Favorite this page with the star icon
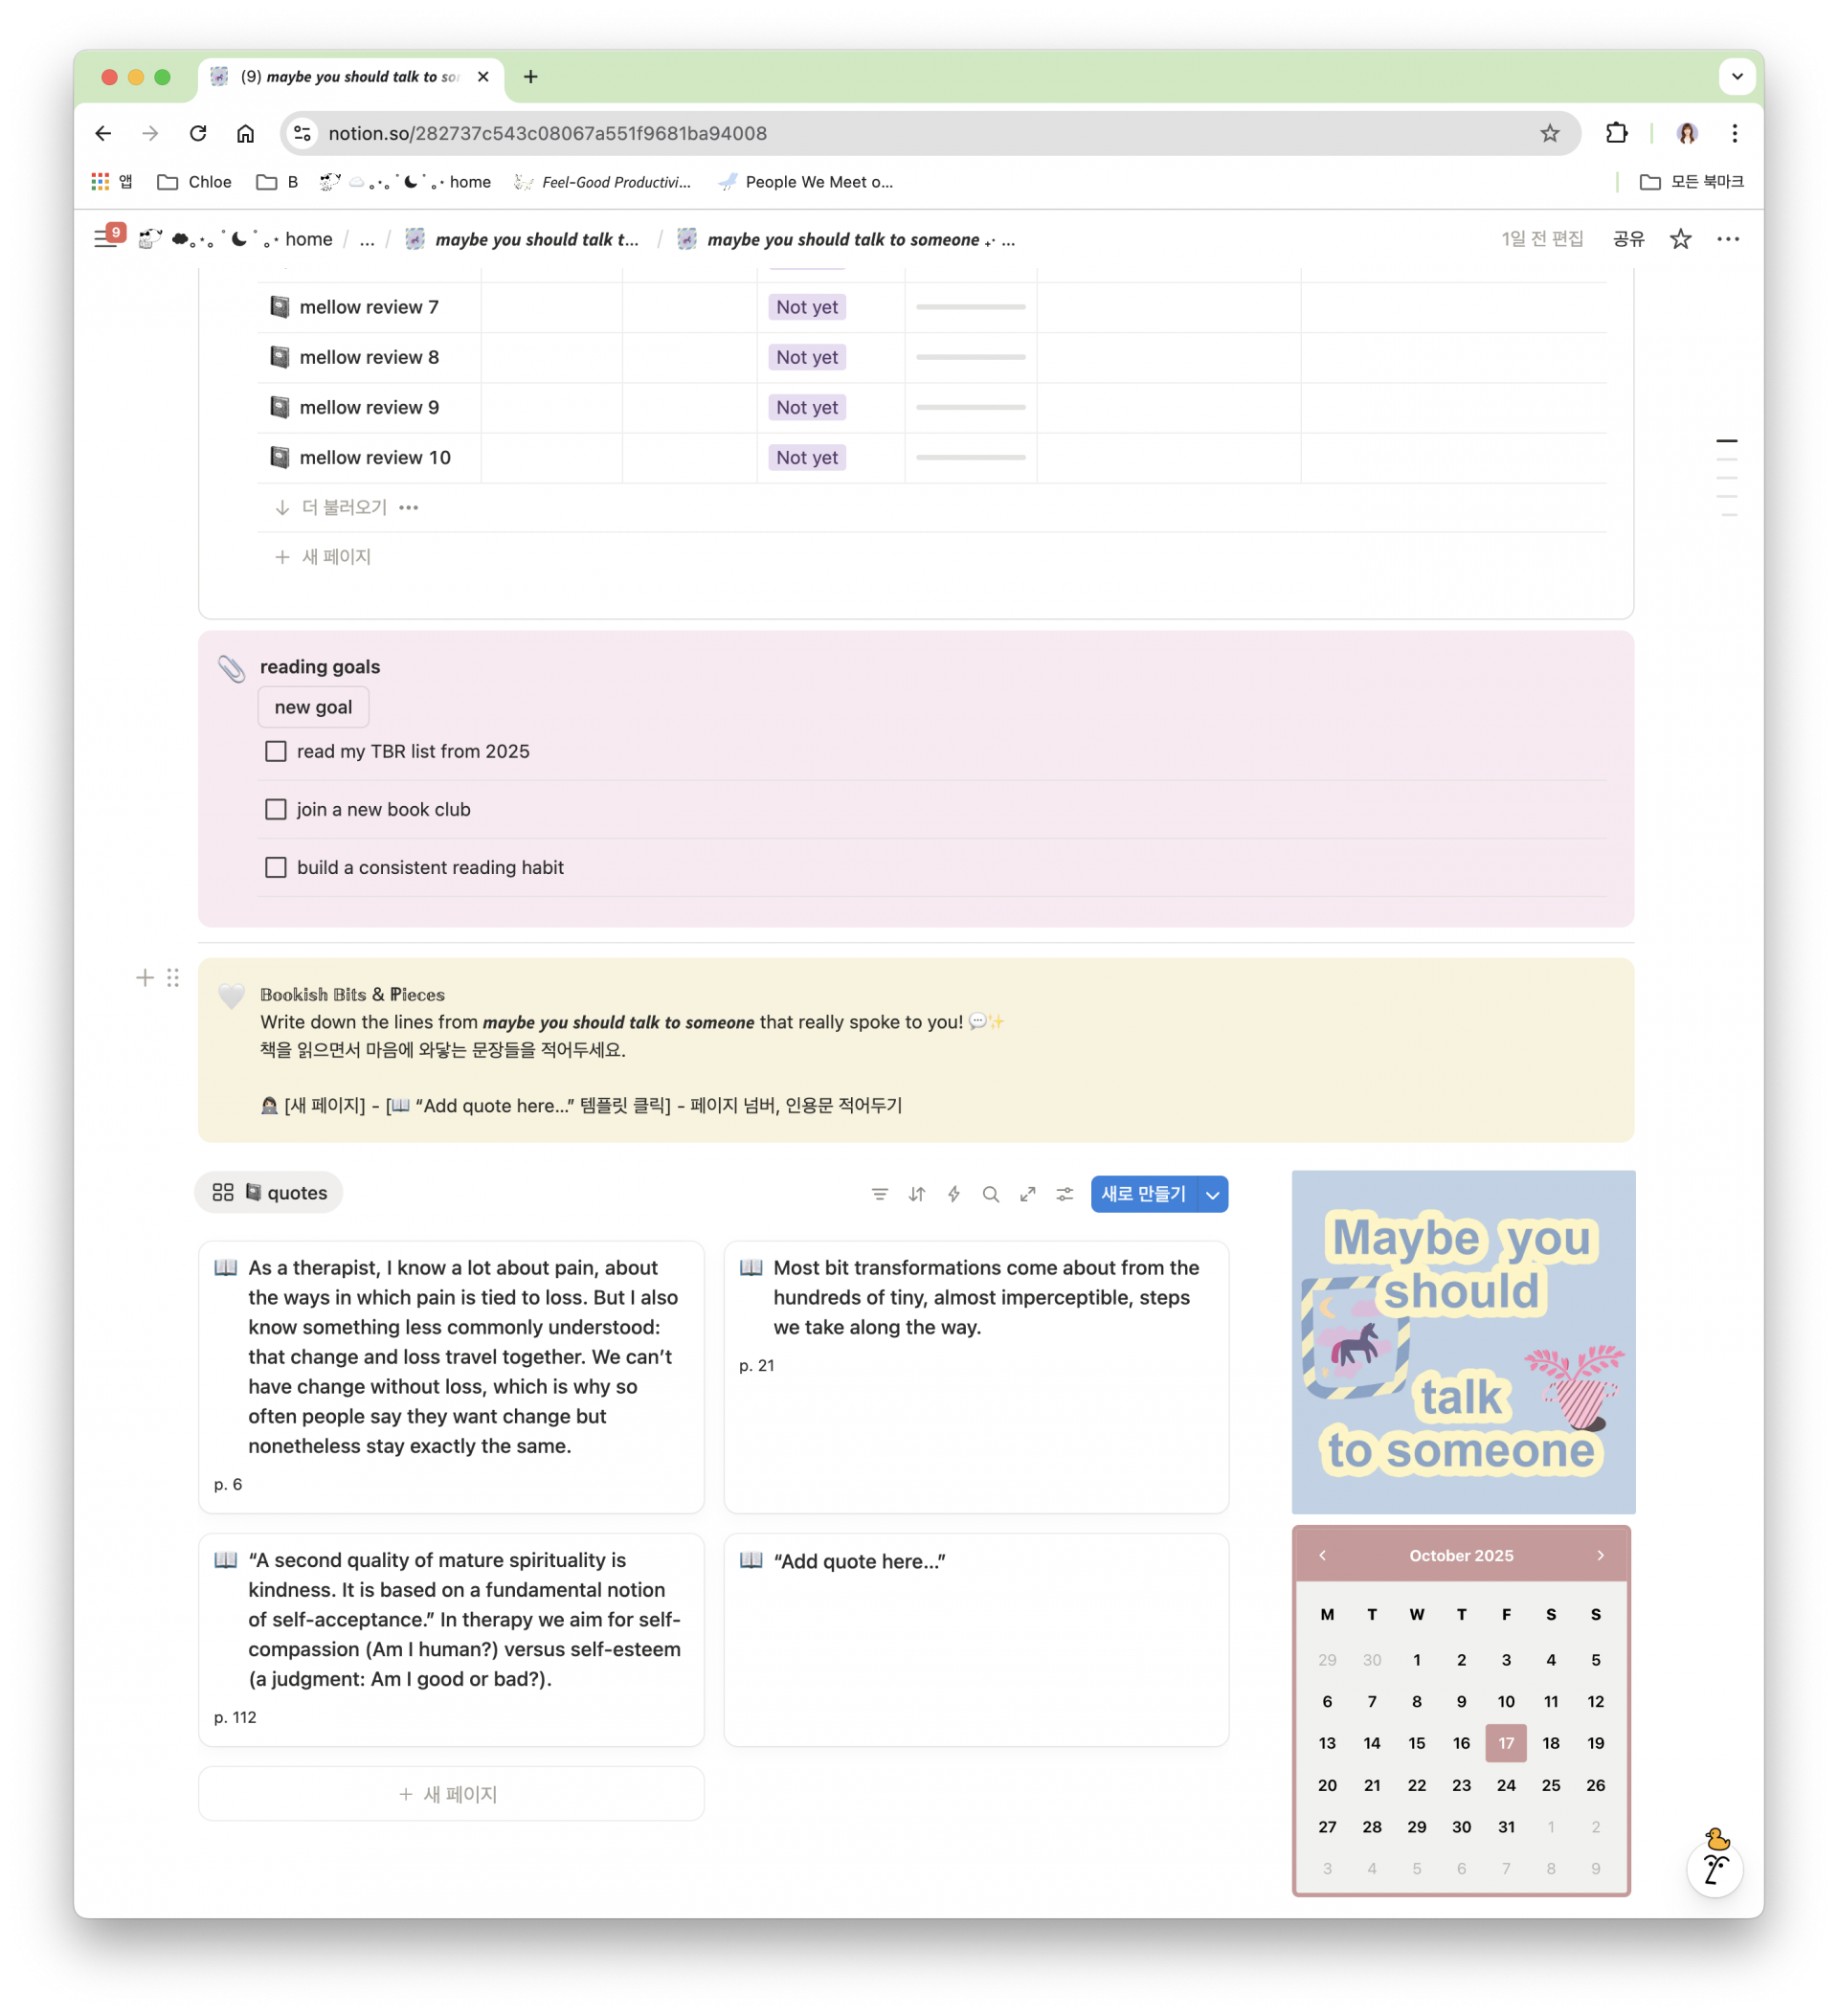Viewport: 1838px width, 2016px height. coord(1680,239)
